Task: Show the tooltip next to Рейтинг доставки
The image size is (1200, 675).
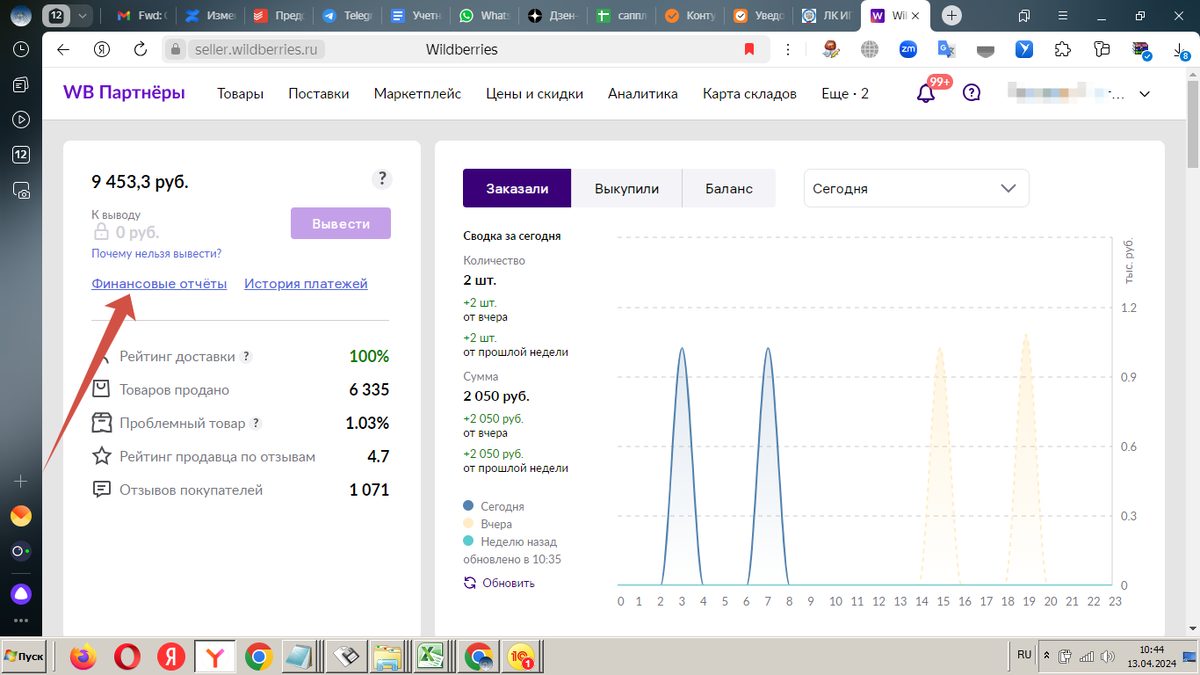Action: tap(246, 356)
